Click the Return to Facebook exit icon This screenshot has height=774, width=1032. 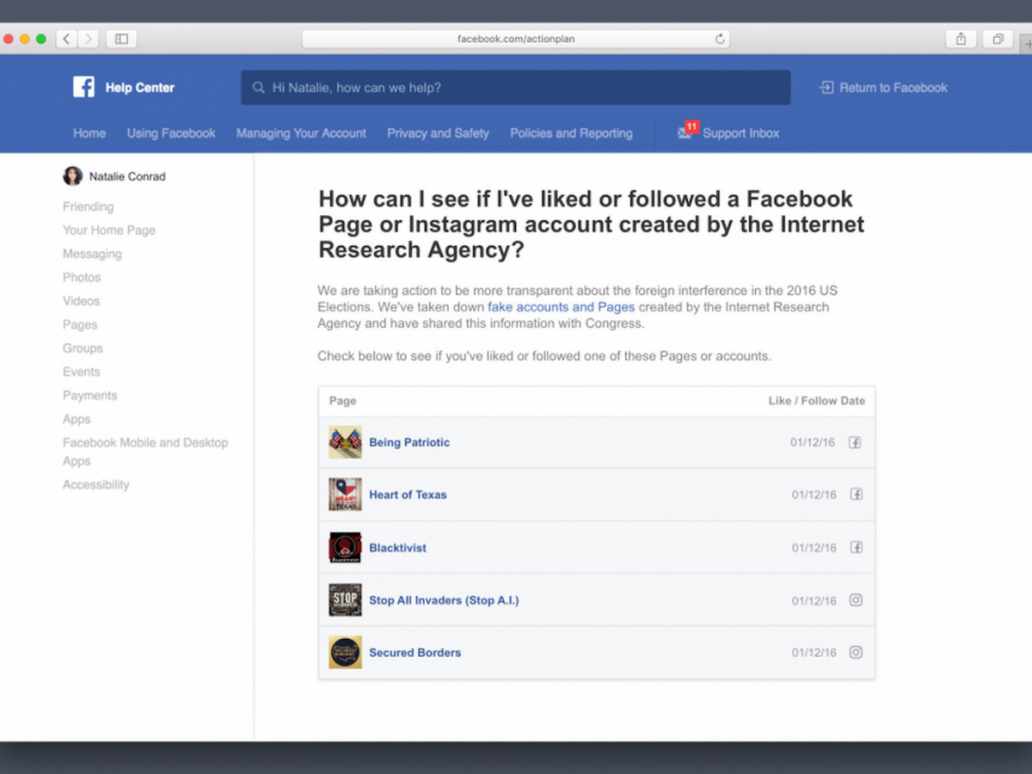point(827,88)
